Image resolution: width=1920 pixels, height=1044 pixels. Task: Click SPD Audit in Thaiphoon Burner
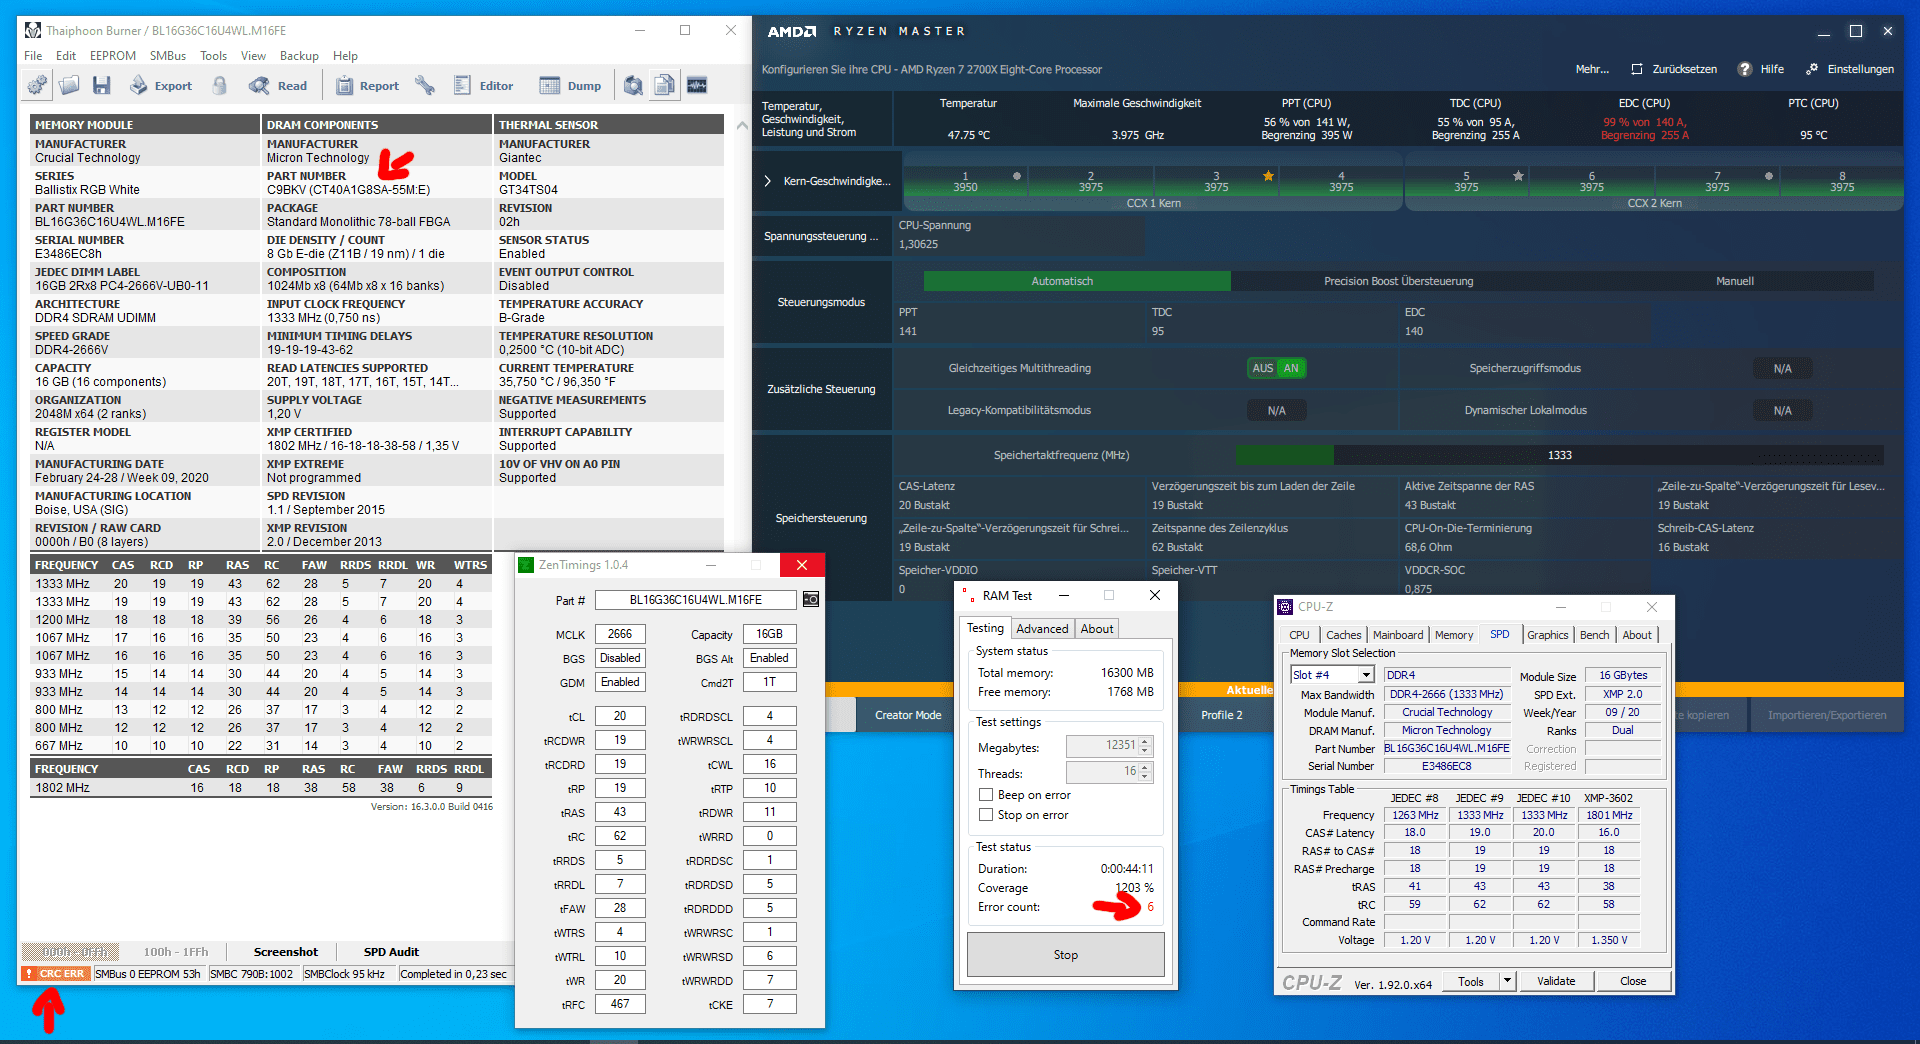point(391,952)
